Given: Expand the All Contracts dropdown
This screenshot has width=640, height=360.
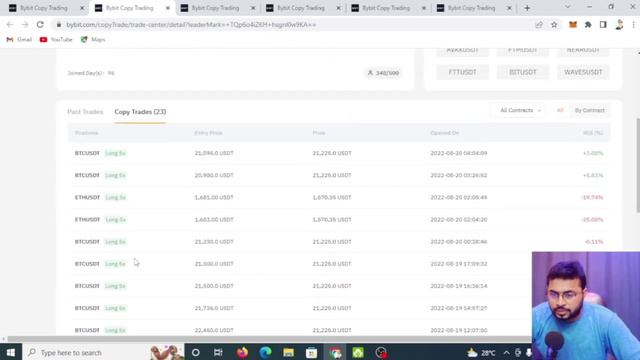Looking at the screenshot, I should click(520, 110).
